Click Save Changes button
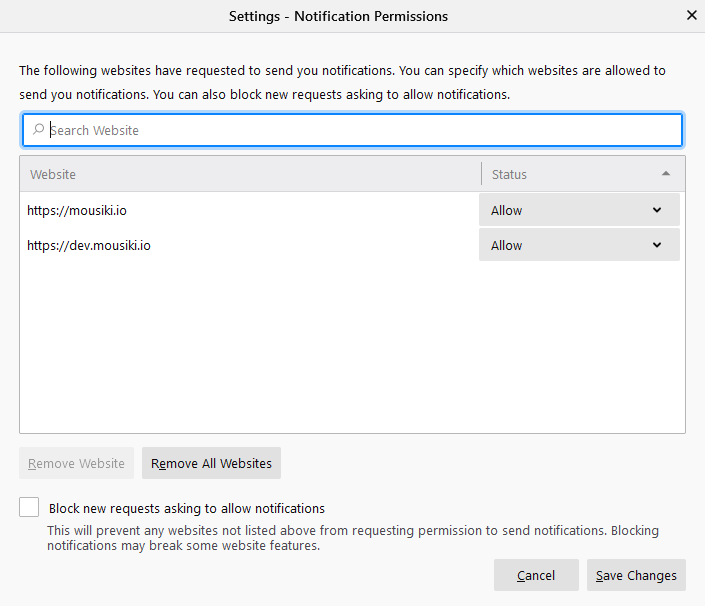 tap(636, 575)
